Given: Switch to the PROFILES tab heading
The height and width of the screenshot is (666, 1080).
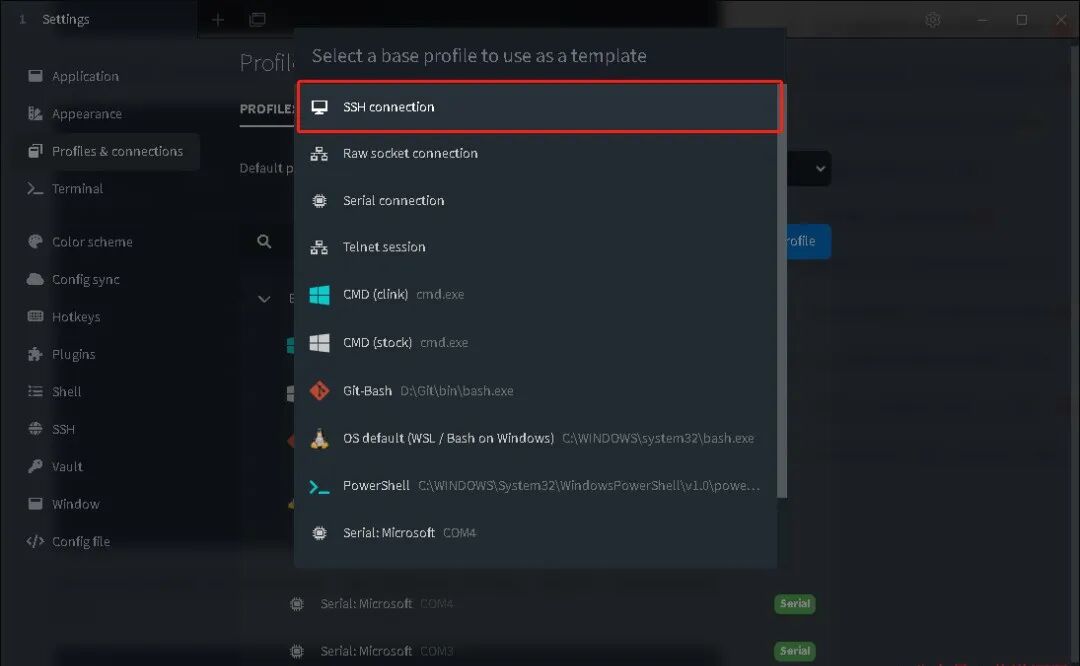Looking at the screenshot, I should point(267,109).
